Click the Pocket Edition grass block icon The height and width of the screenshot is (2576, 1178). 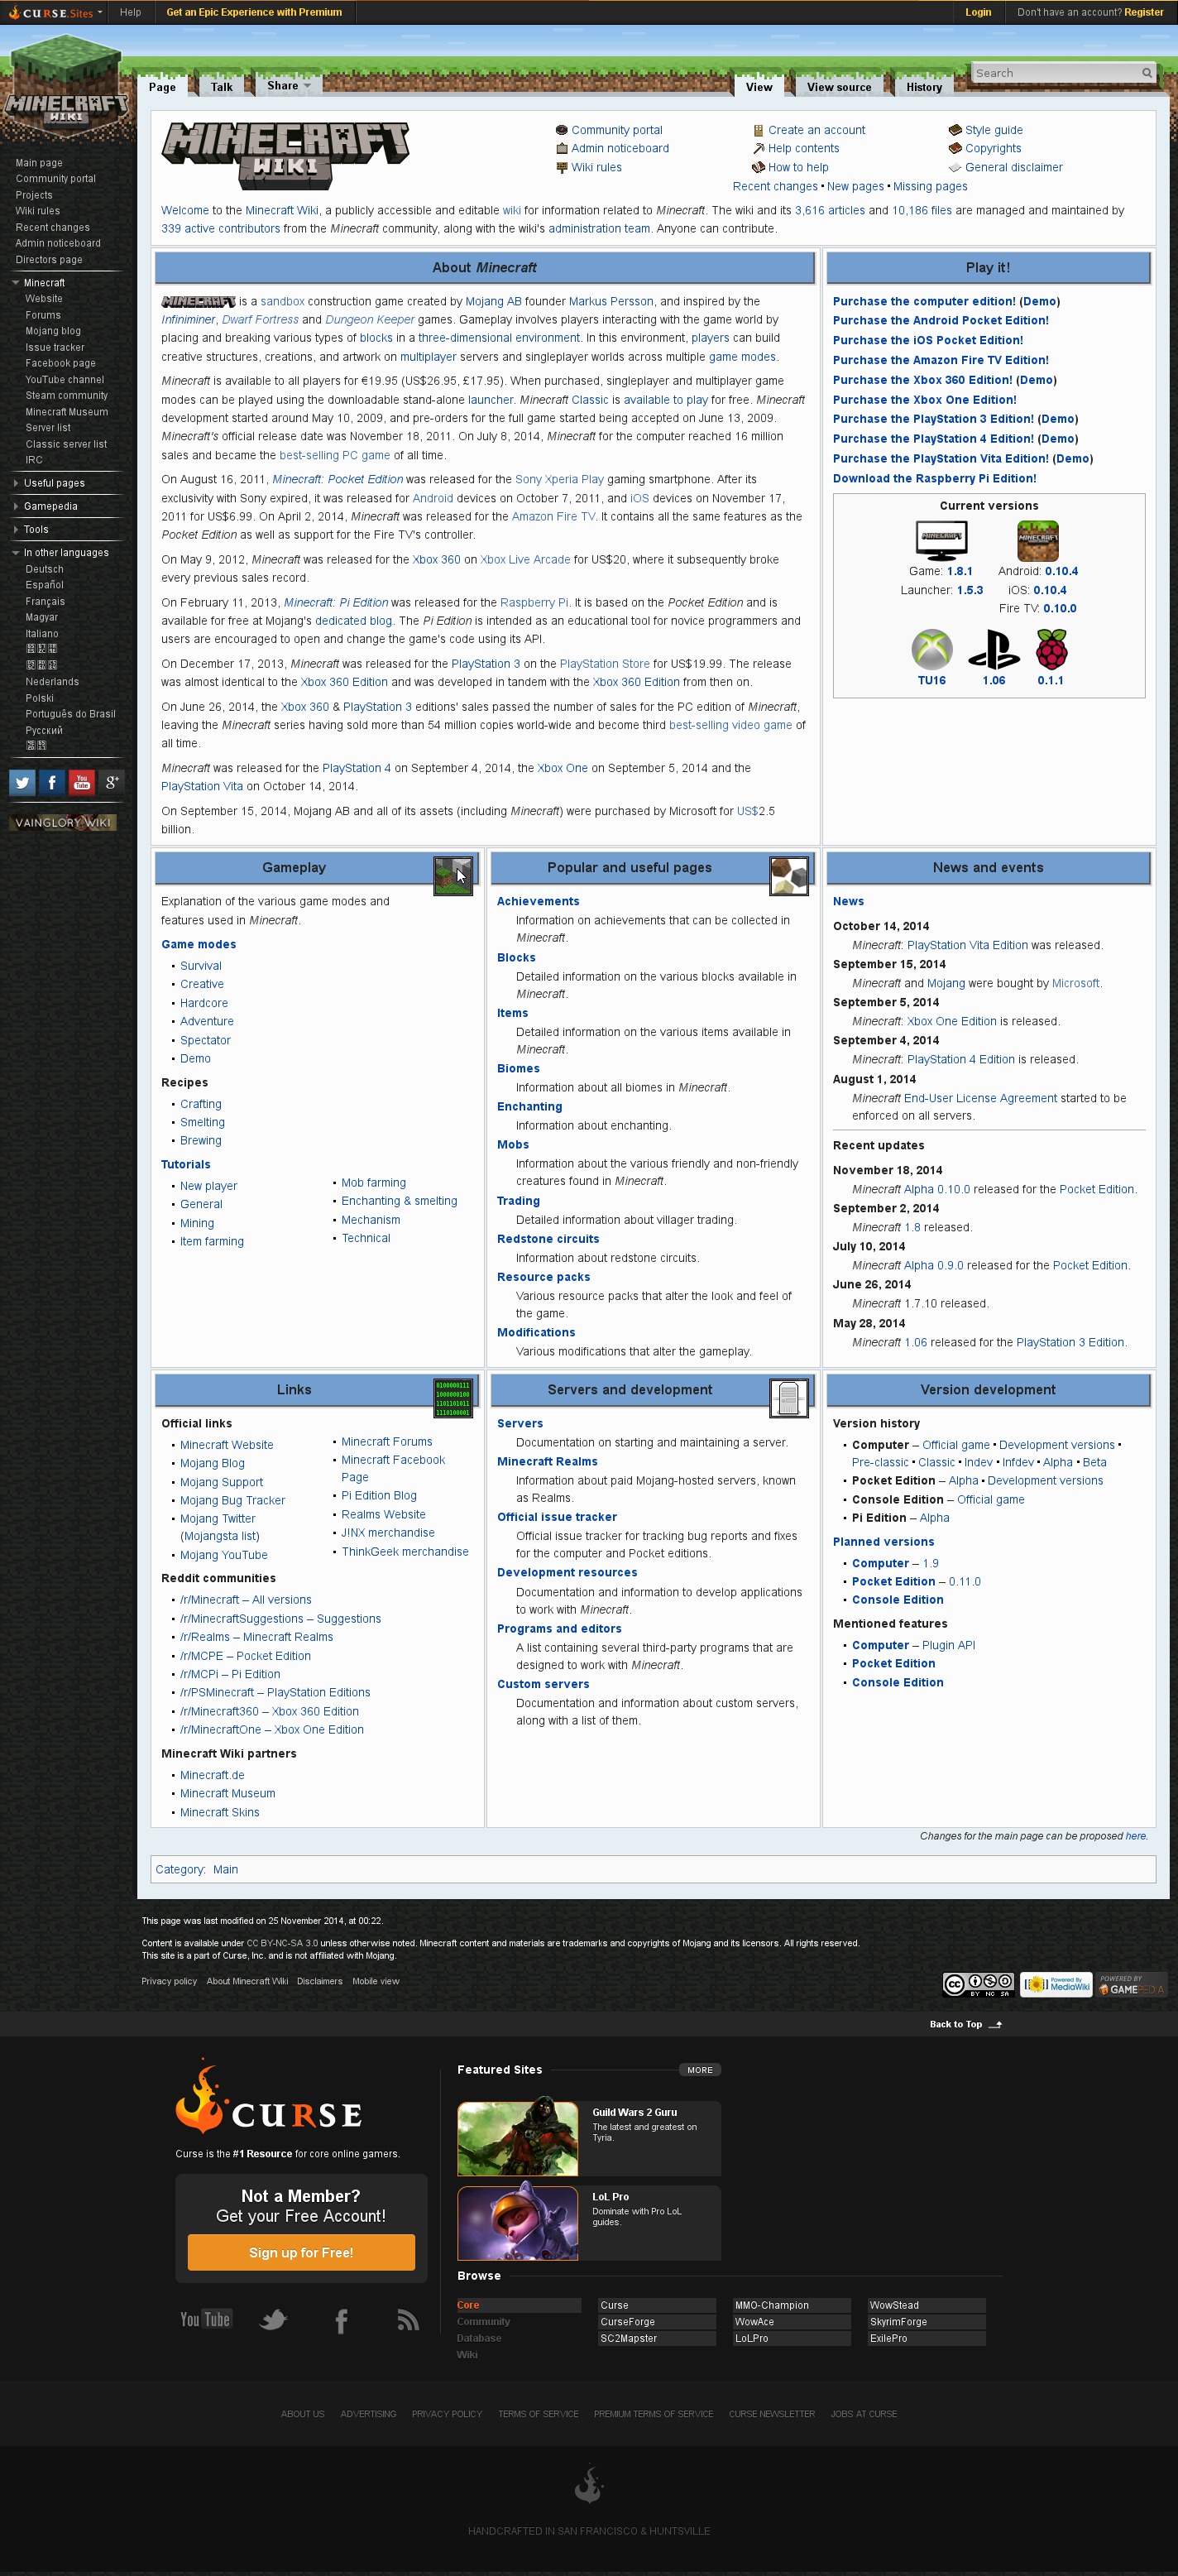pyautogui.click(x=1037, y=541)
